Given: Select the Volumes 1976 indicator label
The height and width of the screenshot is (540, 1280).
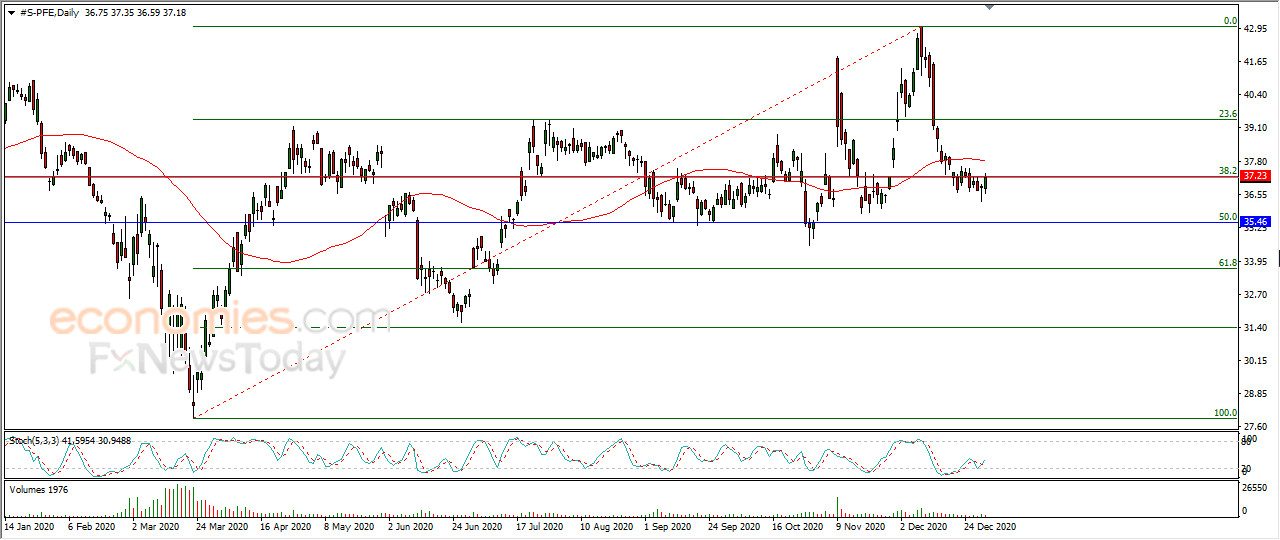Looking at the screenshot, I should click(38, 489).
